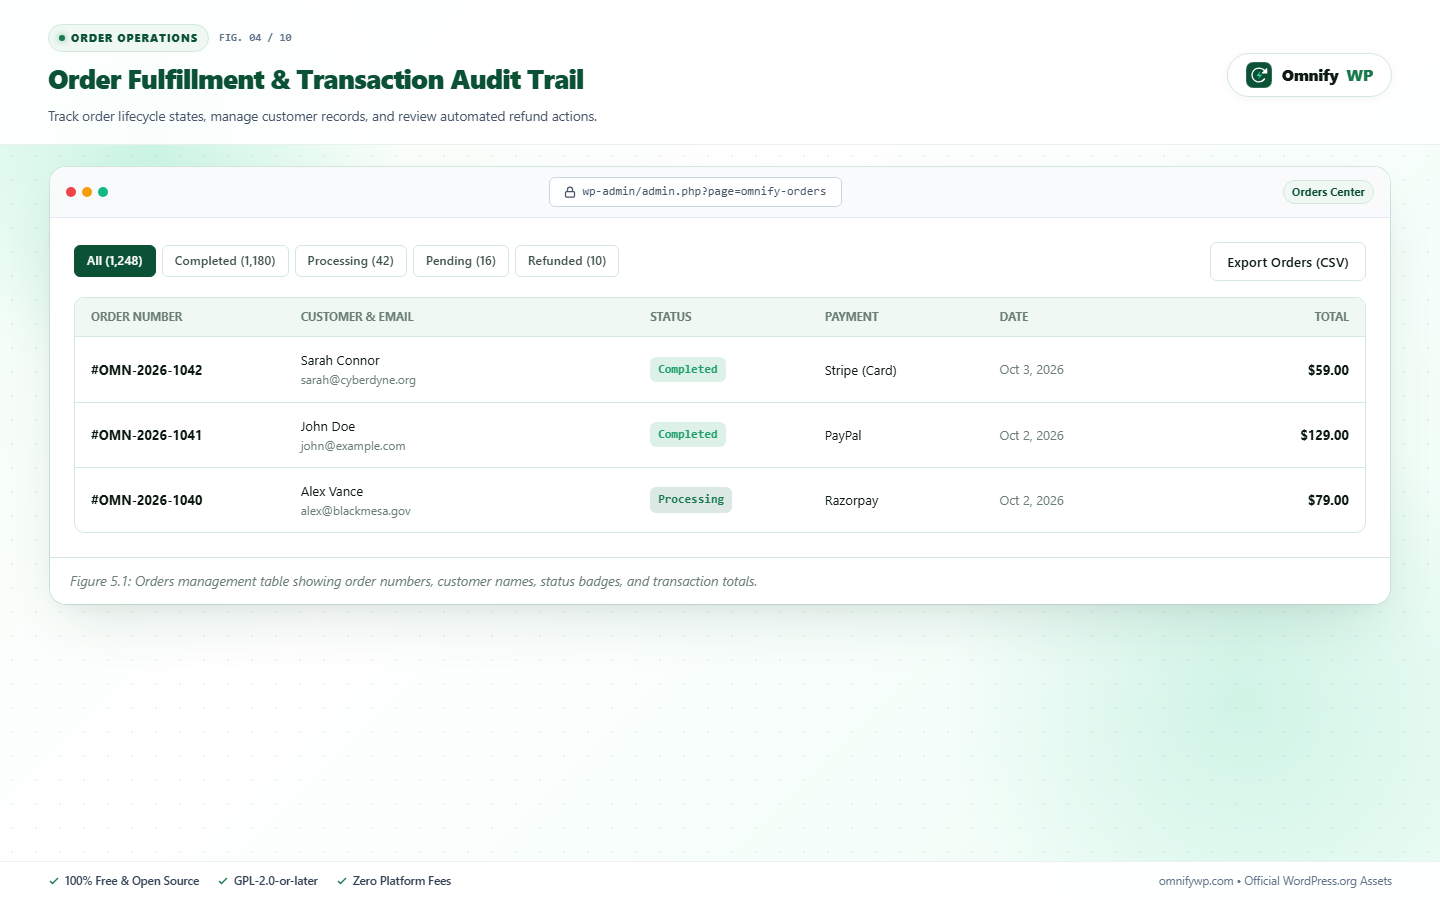
Task: Click the Order Operations pill label
Action: coord(128,38)
